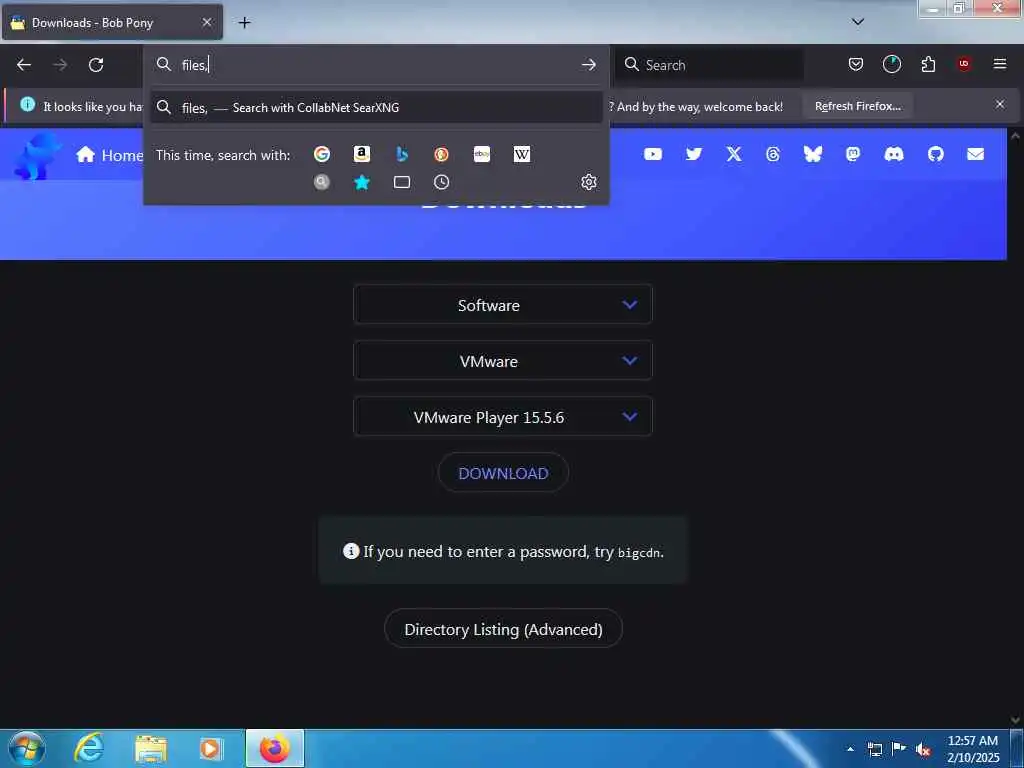1024x768 pixels.
Task: Click the Refresh Firefox... button
Action: (857, 106)
